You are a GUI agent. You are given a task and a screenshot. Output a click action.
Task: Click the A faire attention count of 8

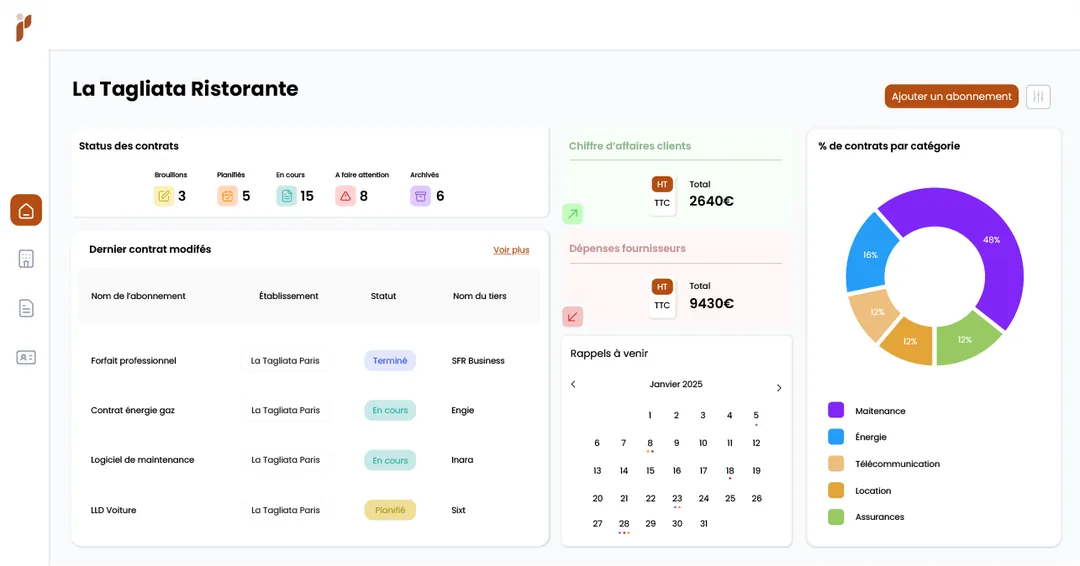click(364, 196)
